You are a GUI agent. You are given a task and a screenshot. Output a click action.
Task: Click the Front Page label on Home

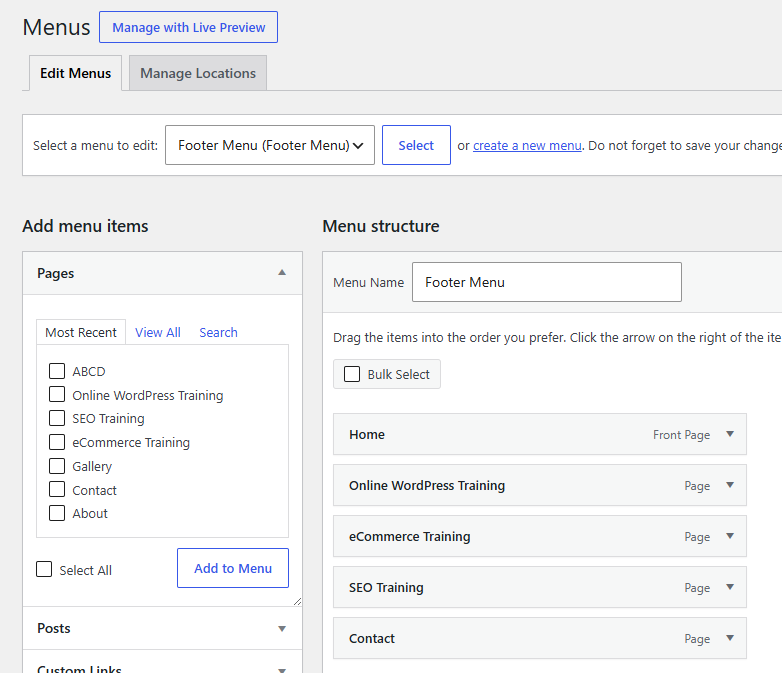(681, 435)
